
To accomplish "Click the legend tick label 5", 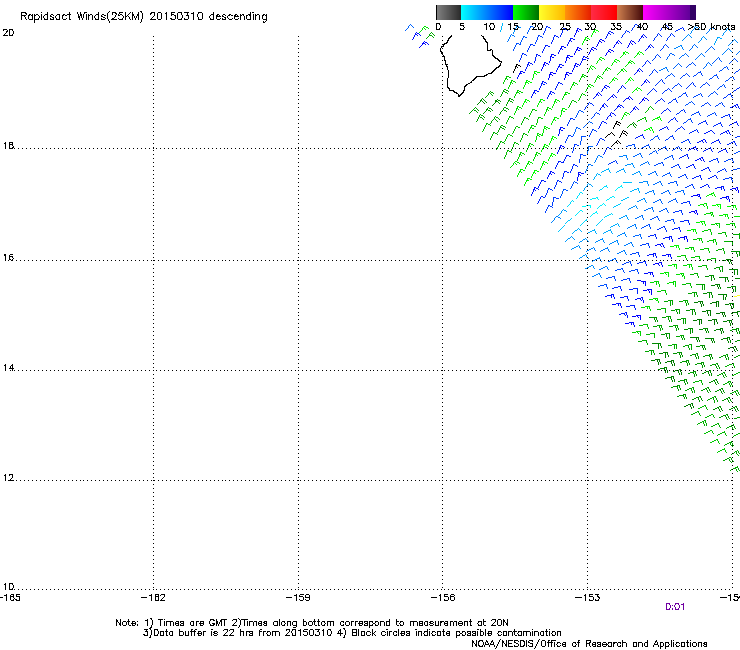I will click(462, 27).
